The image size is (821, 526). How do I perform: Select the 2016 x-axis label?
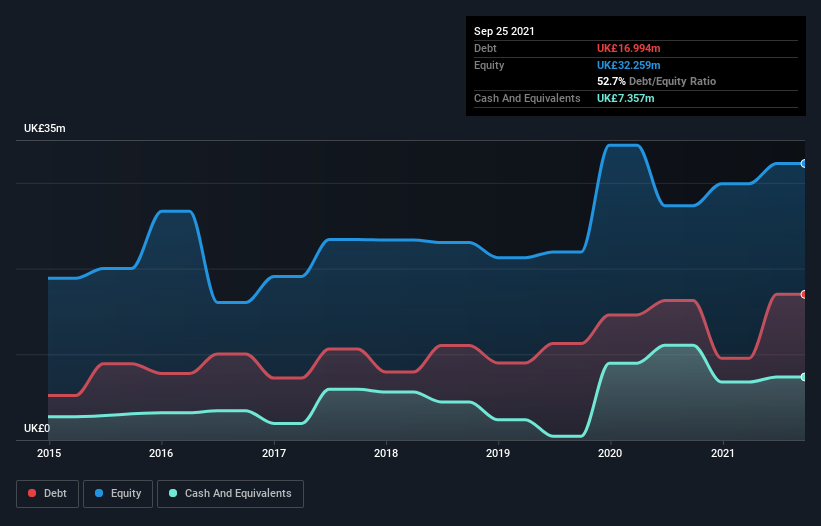[161, 453]
